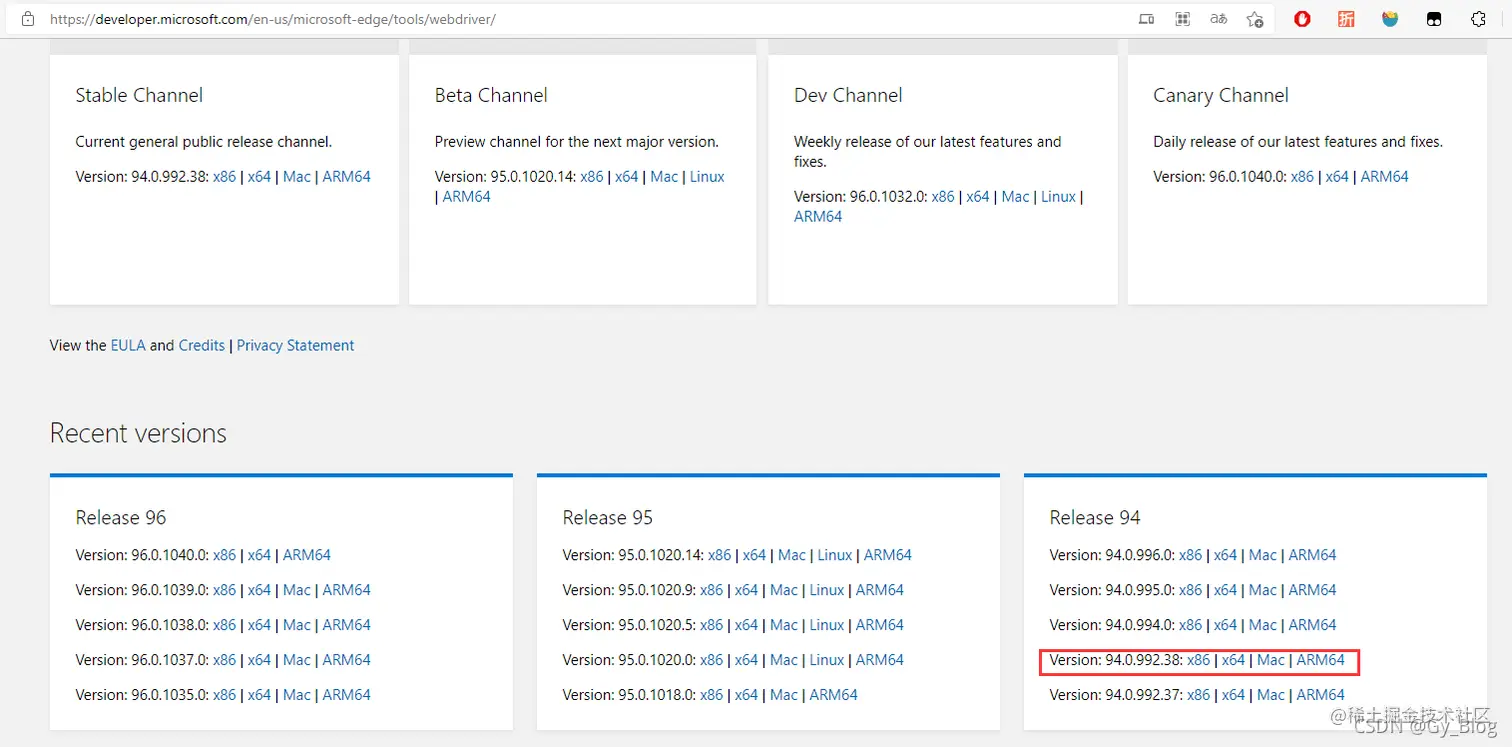1512x747 pixels.
Task: Download version 96.0.1037.0 ARM64
Action: click(347, 660)
